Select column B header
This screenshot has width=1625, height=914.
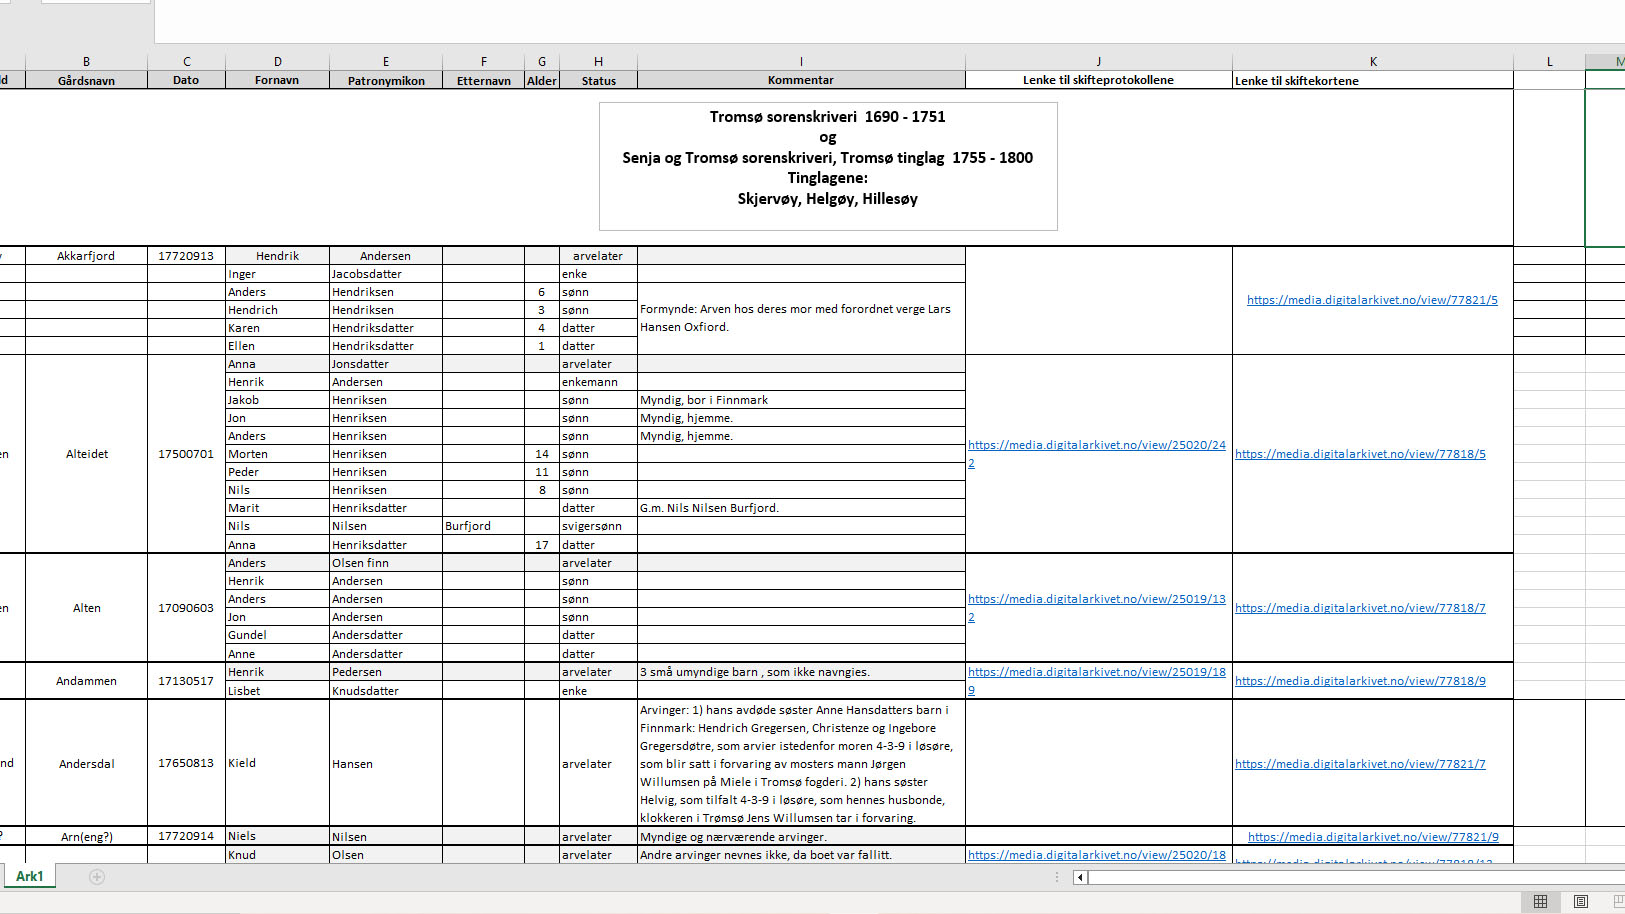pos(86,62)
